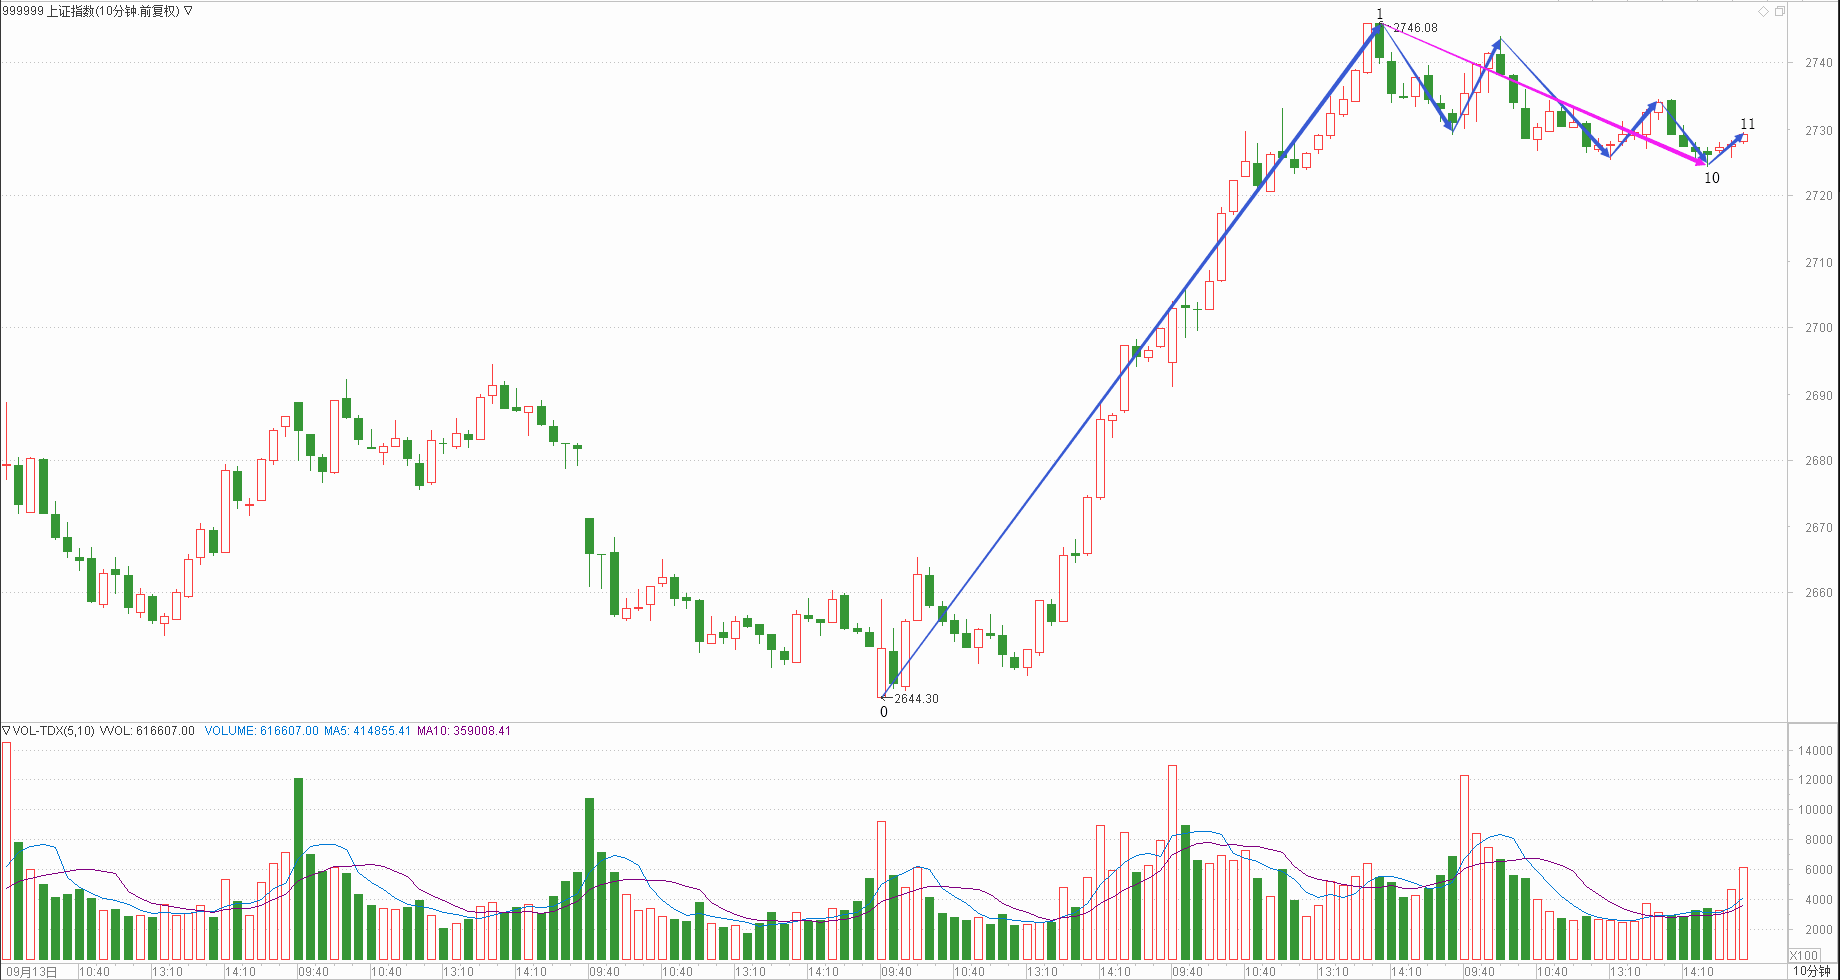
Task: Click the 999999 上证指数 chart title
Action: (x=91, y=11)
